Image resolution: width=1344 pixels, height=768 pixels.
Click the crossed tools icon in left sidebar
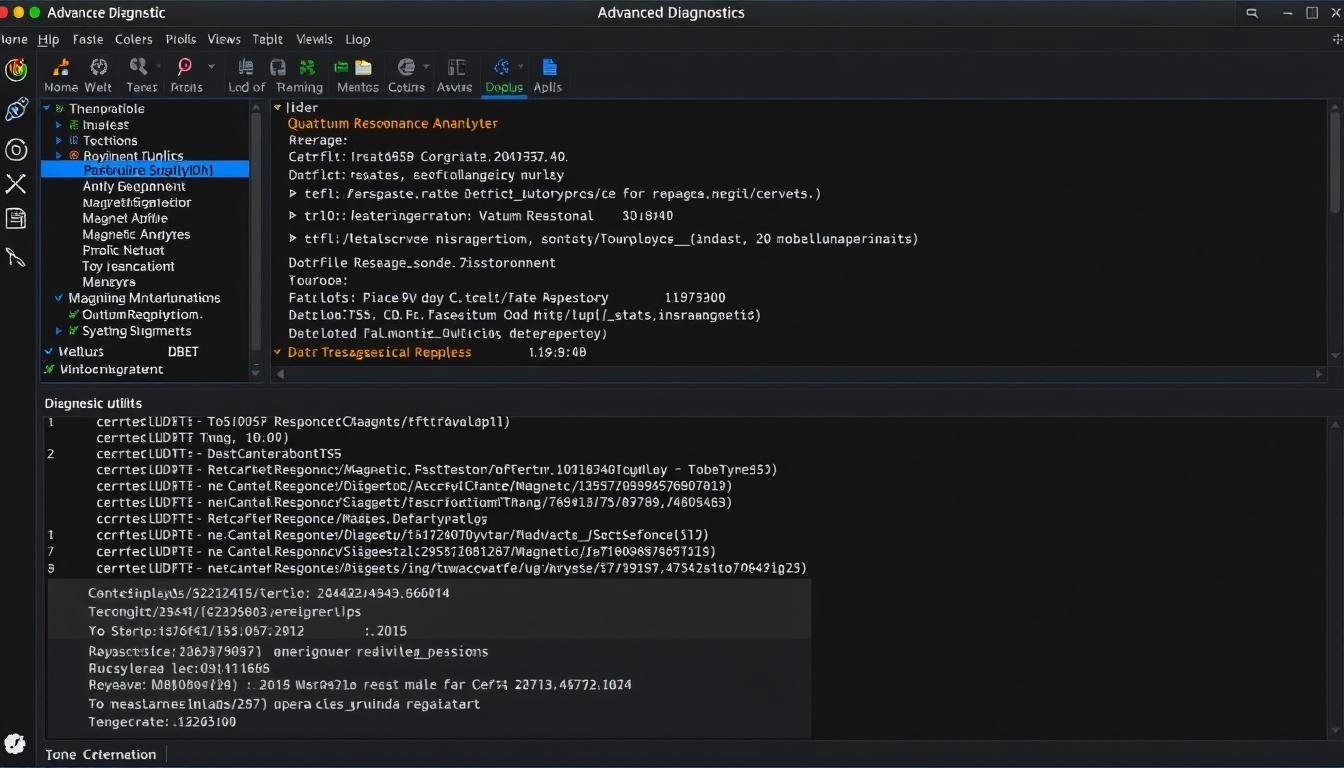(16, 184)
